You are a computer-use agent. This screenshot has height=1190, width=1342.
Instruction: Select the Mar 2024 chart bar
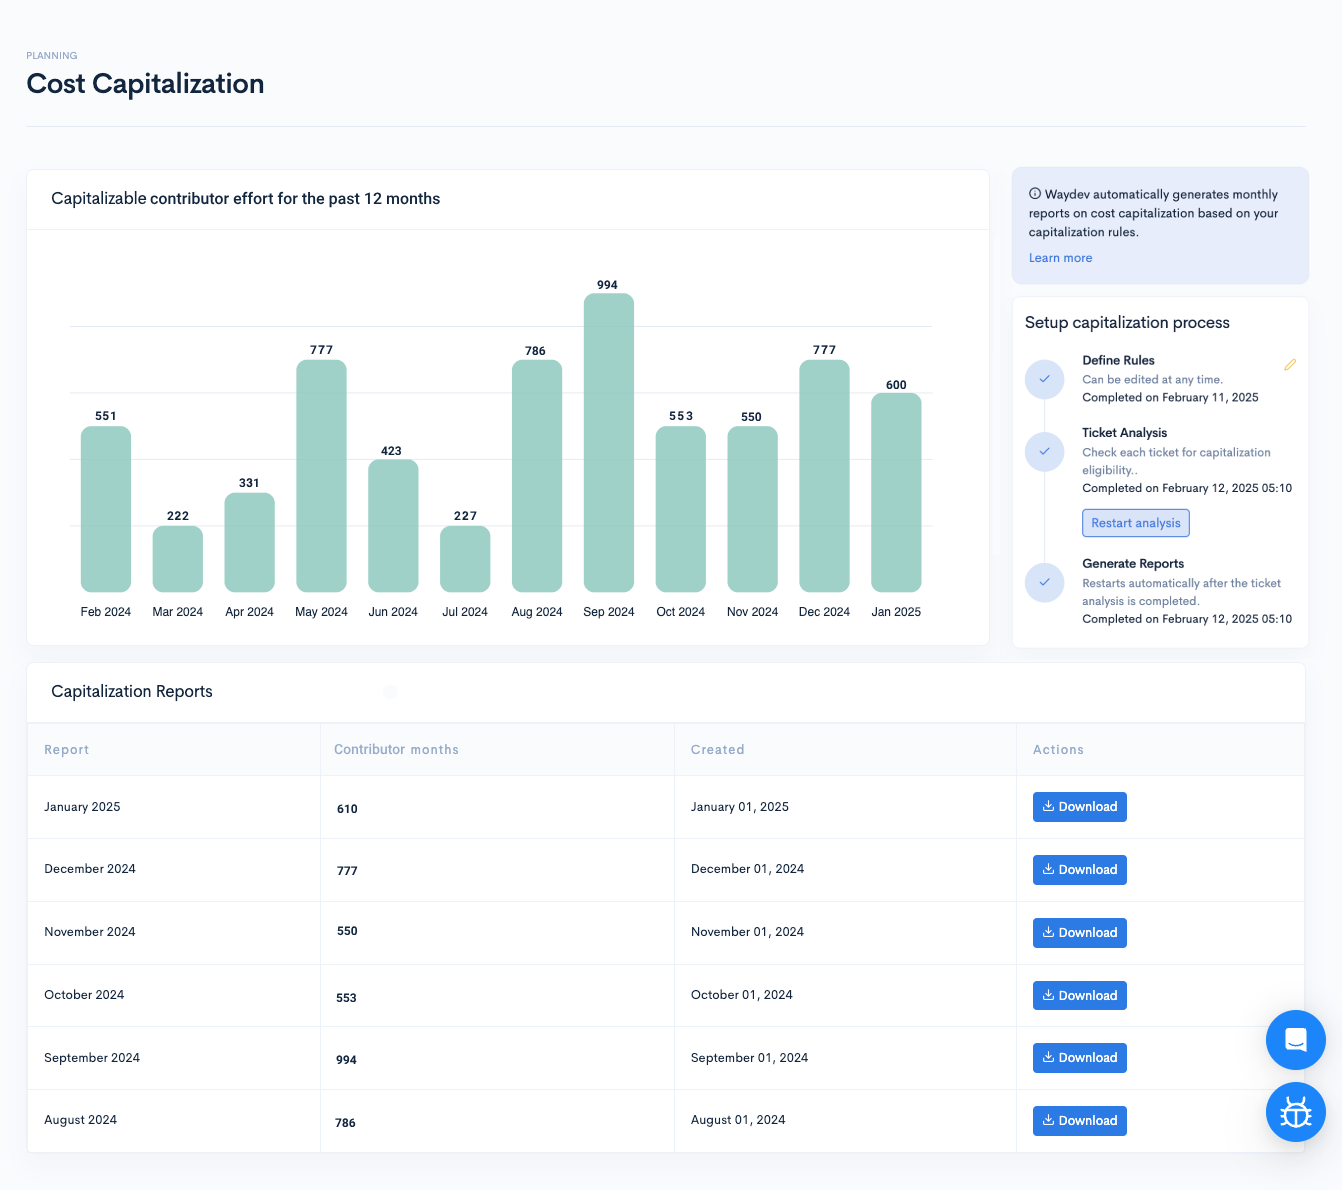coord(178,558)
